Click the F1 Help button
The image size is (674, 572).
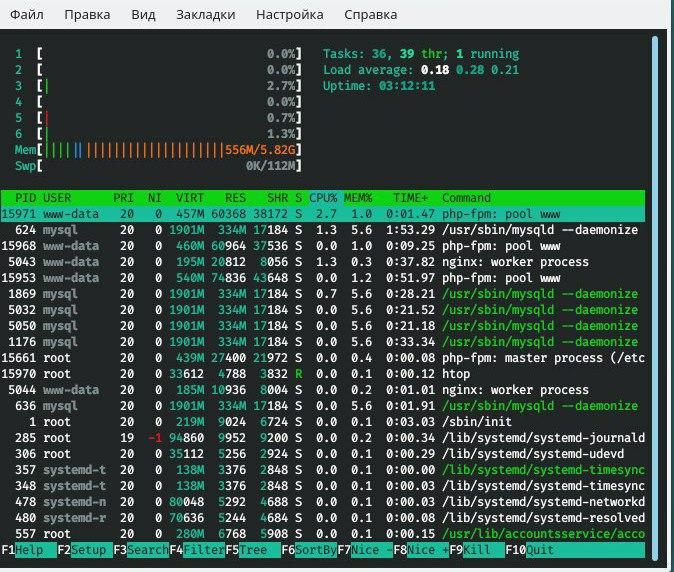[x=29, y=550]
